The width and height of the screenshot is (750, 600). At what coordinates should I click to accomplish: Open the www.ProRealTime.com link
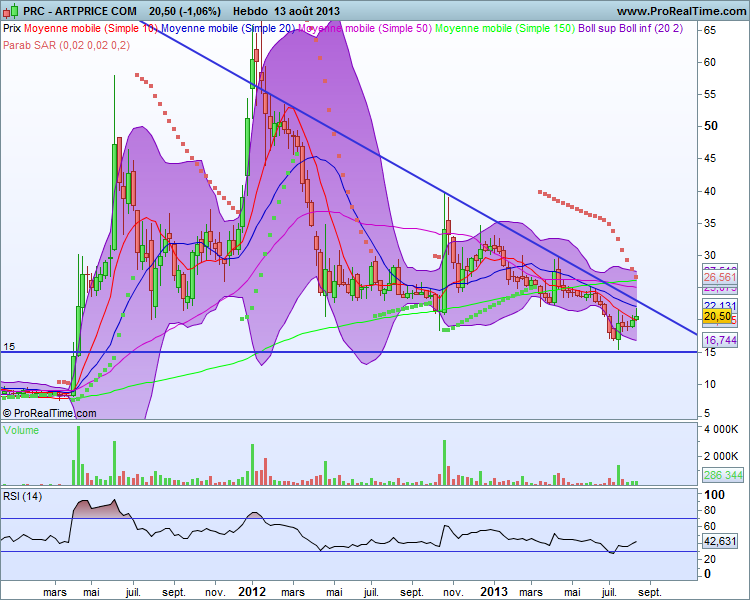click(682, 11)
